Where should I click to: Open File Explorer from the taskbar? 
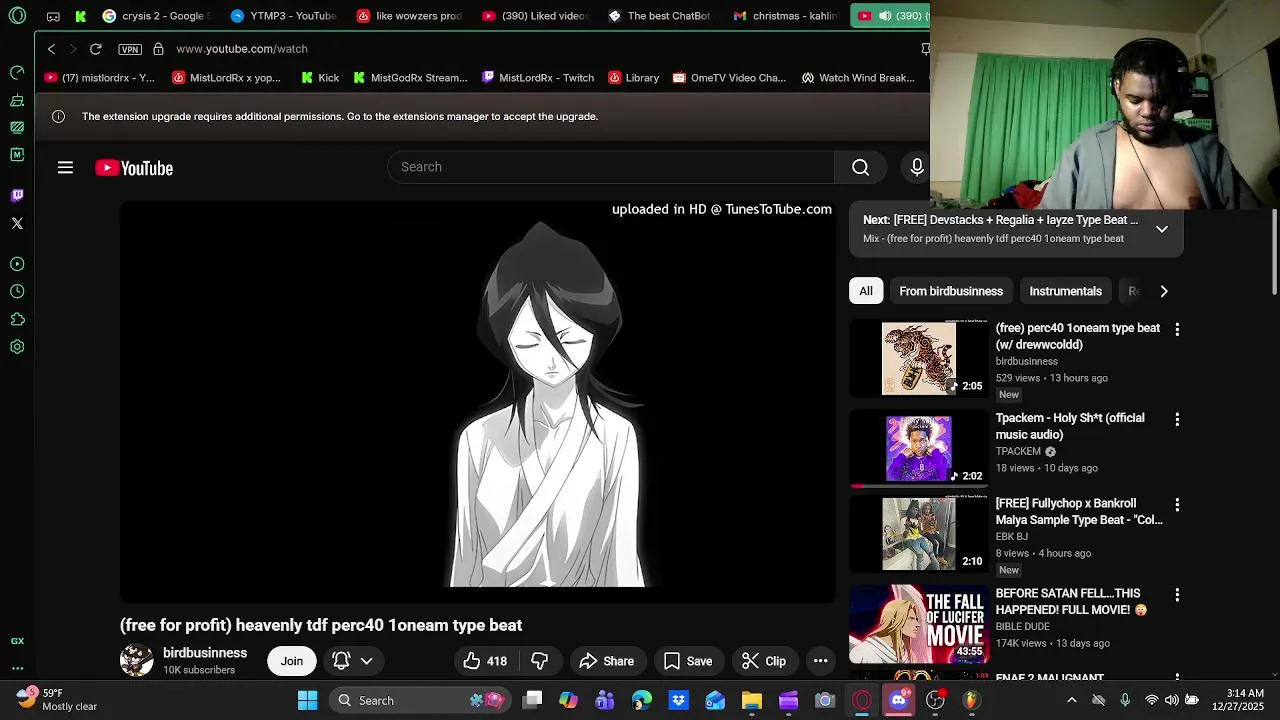tap(752, 700)
